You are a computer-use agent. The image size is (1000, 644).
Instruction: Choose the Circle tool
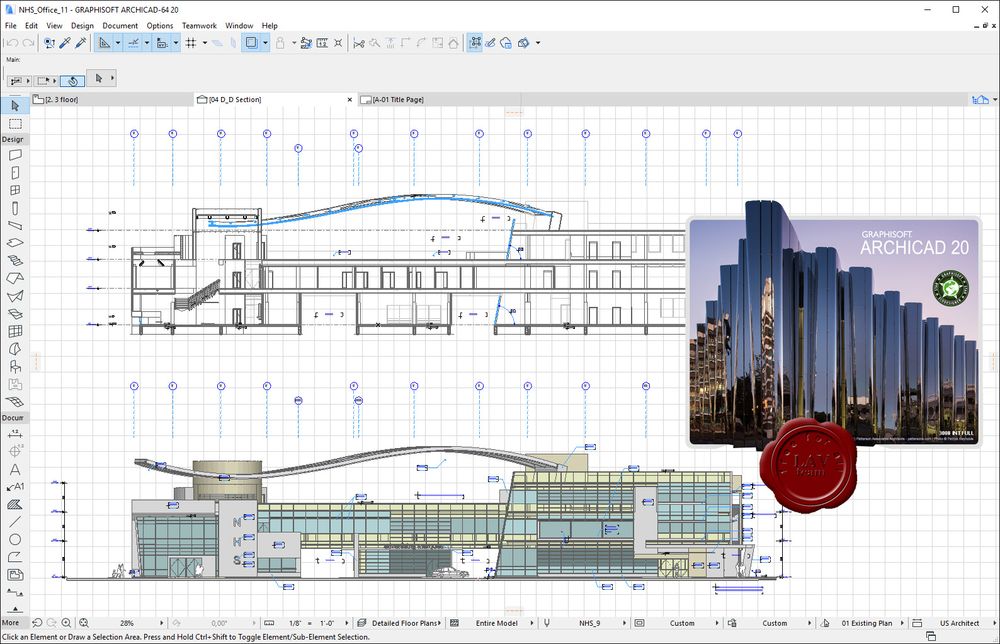coord(15,539)
